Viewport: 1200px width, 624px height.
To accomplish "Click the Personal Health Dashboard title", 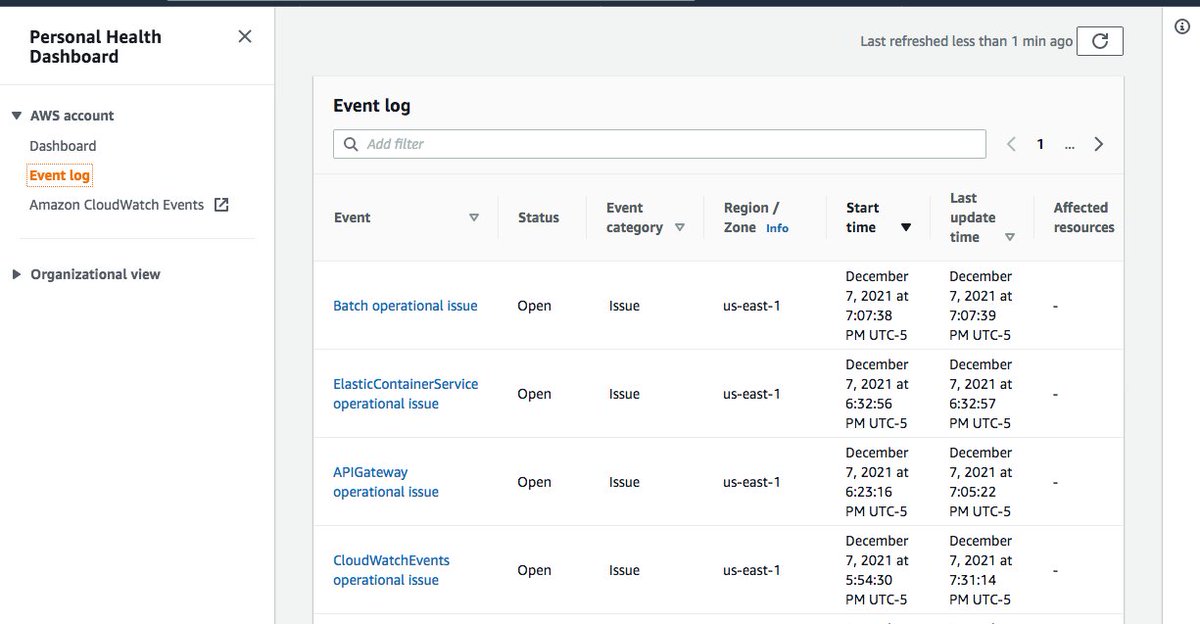I will click(95, 47).
